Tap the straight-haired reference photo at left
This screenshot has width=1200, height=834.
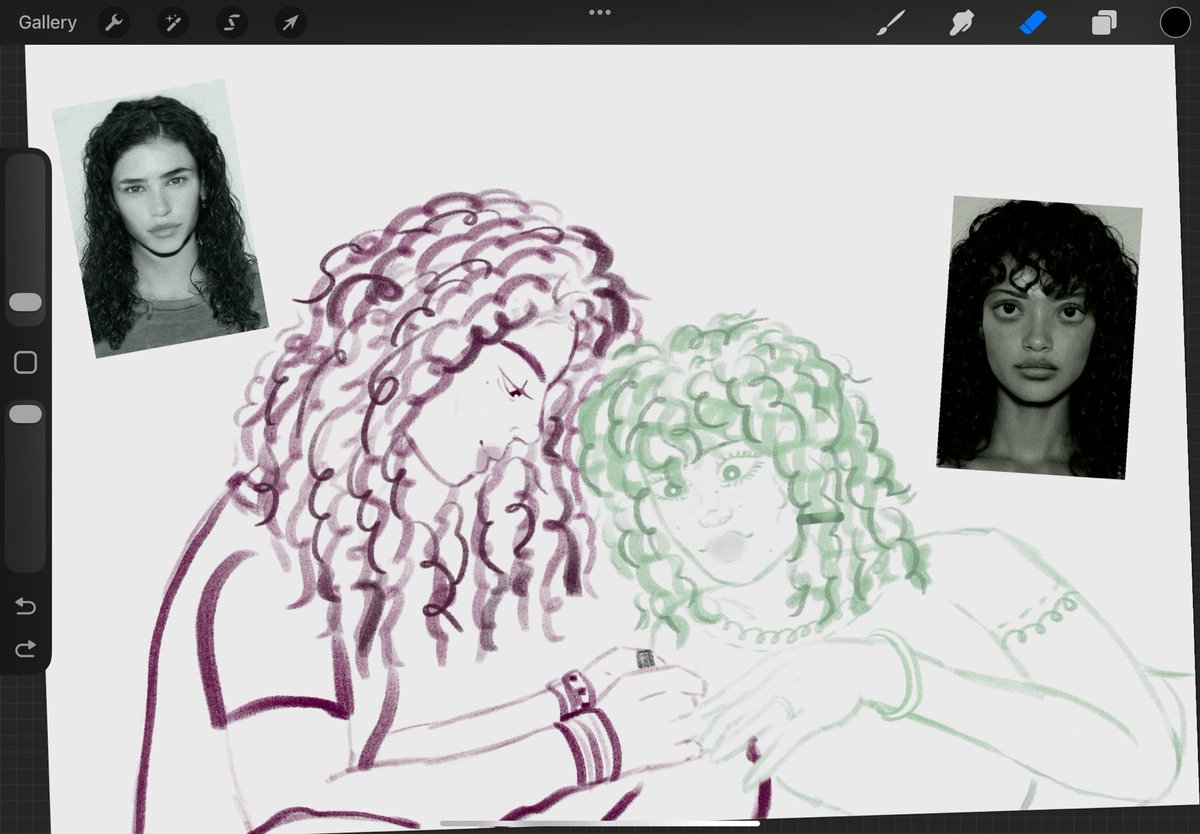coord(159,218)
